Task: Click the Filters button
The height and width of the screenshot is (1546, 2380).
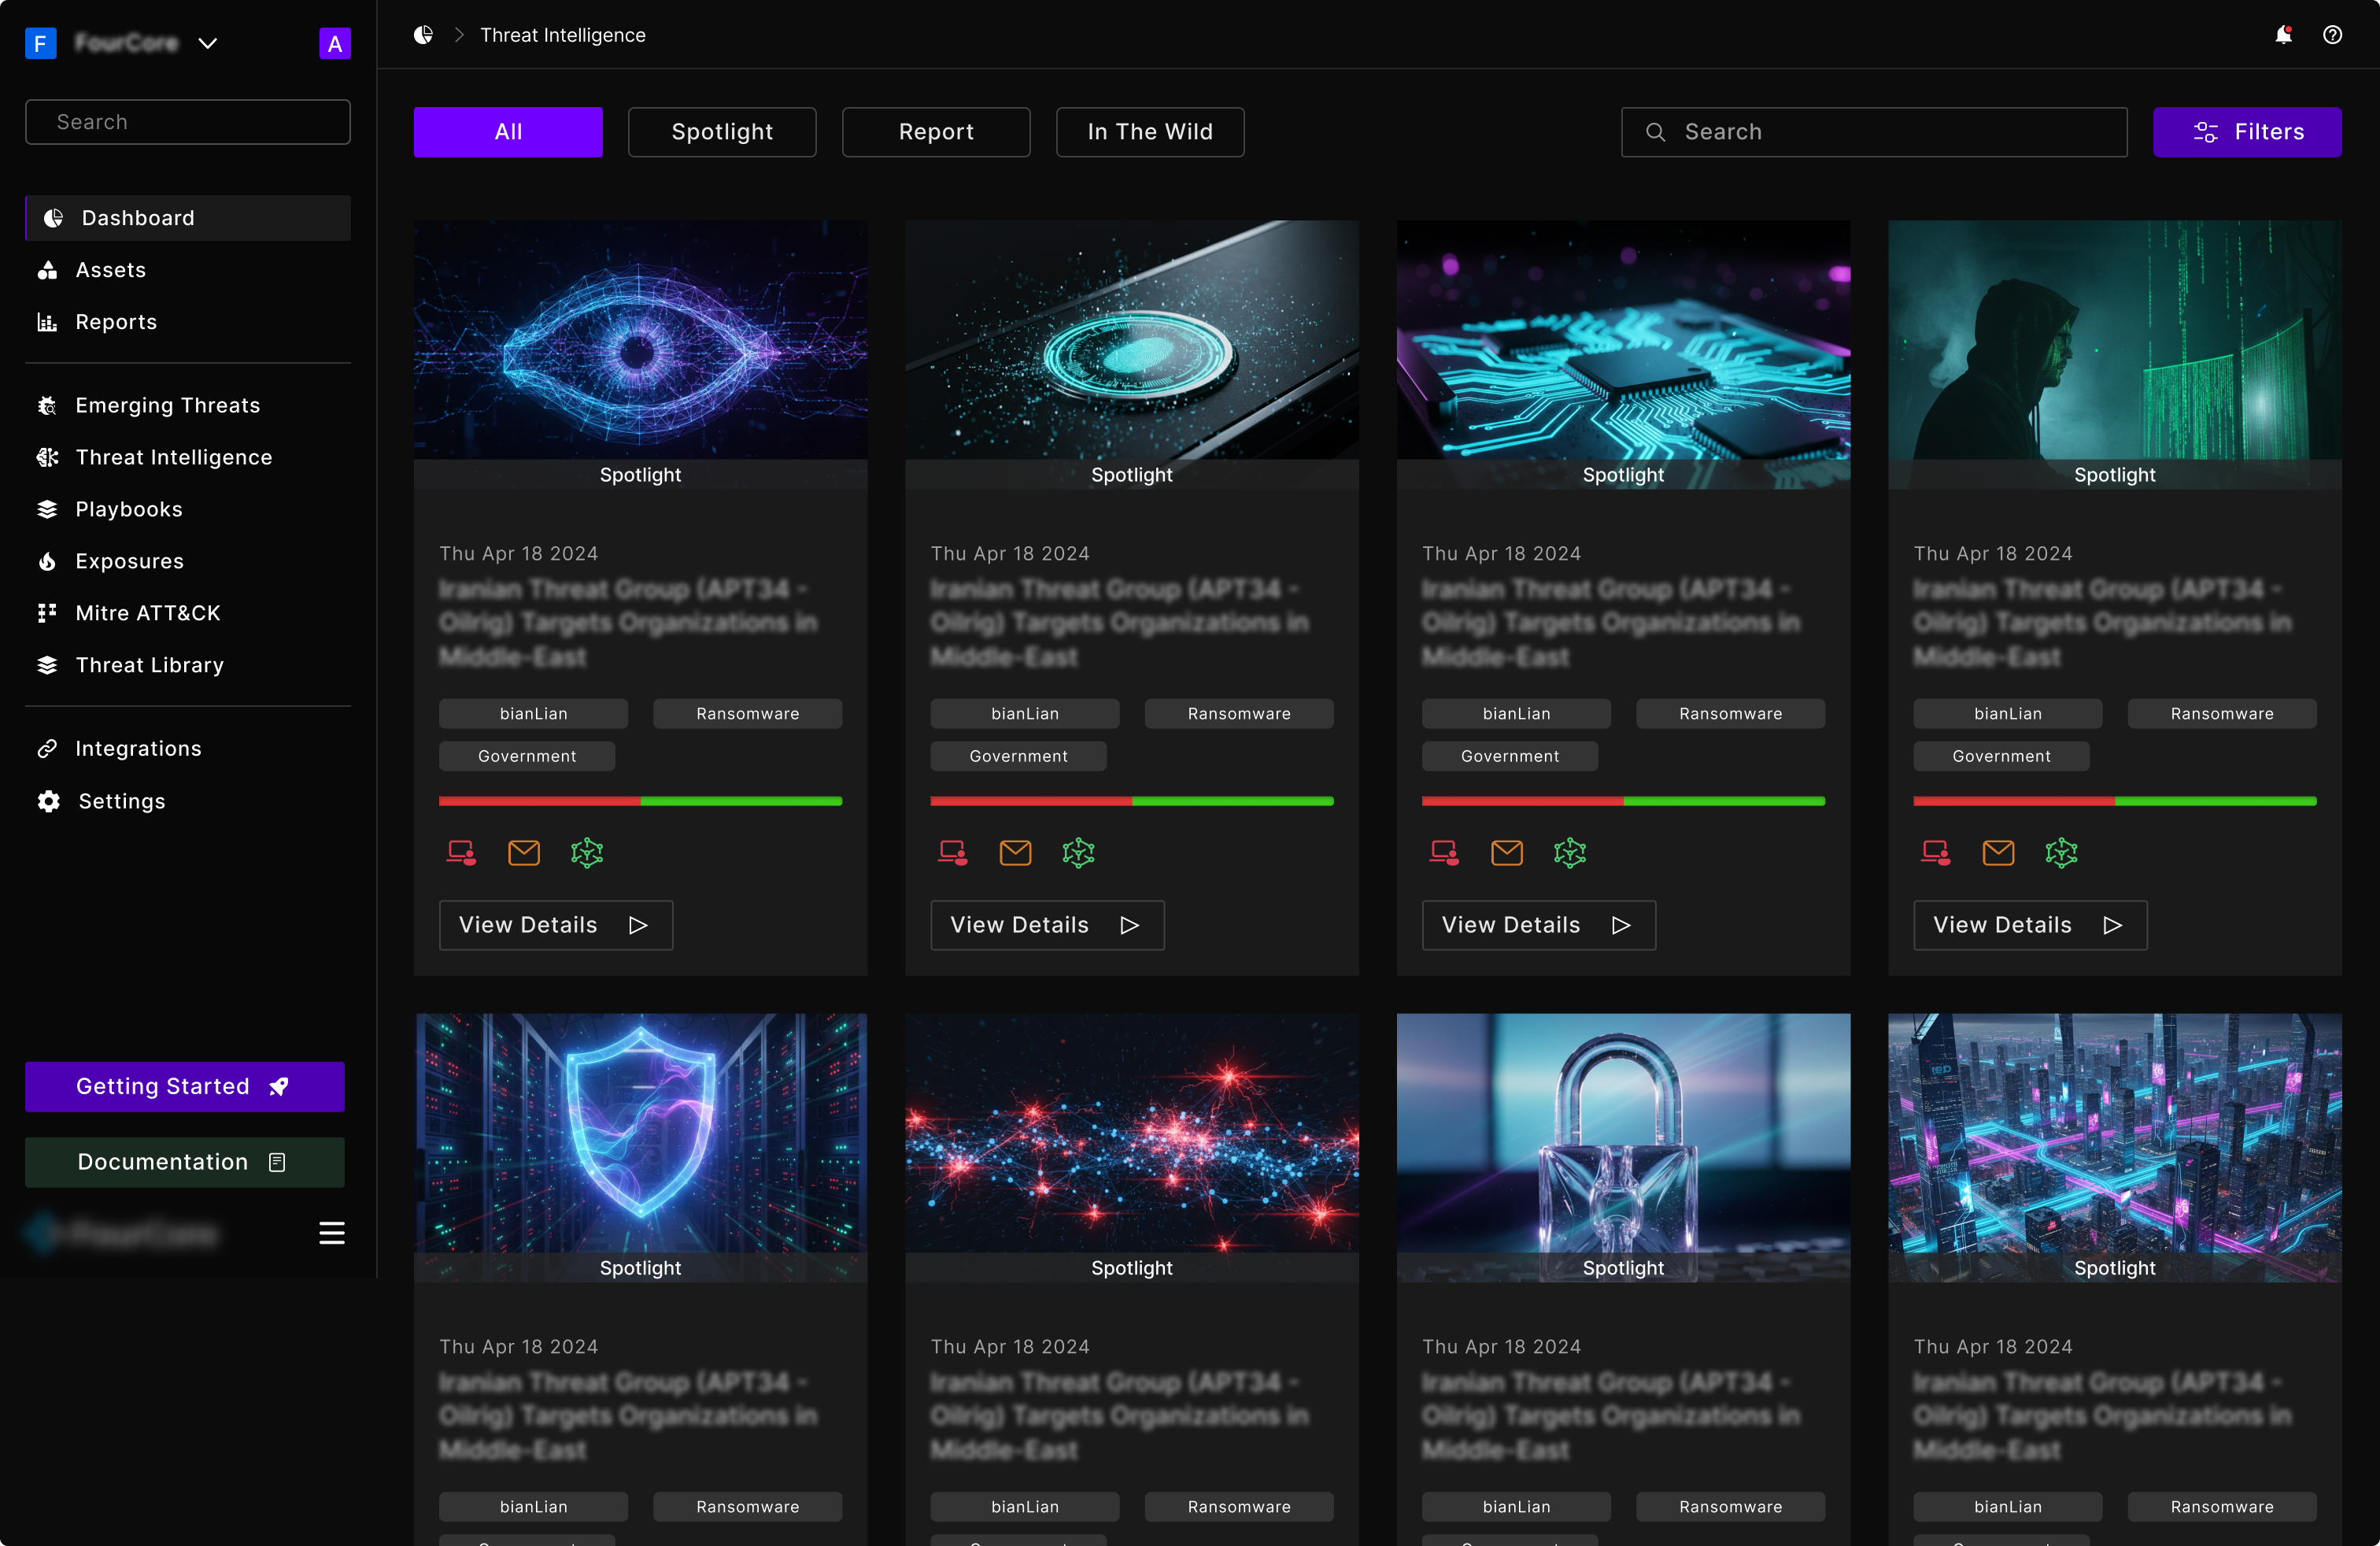Action: 2247,132
